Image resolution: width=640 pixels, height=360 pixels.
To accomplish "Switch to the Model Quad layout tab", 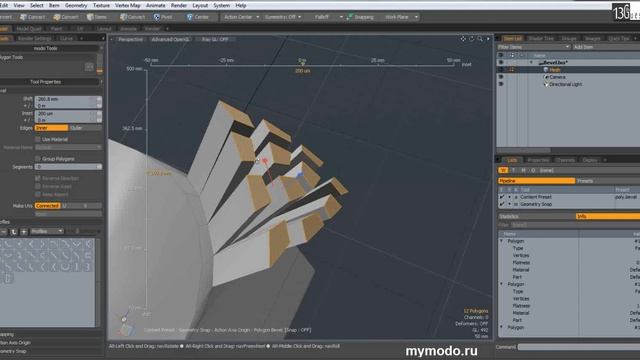I will 29,29.
